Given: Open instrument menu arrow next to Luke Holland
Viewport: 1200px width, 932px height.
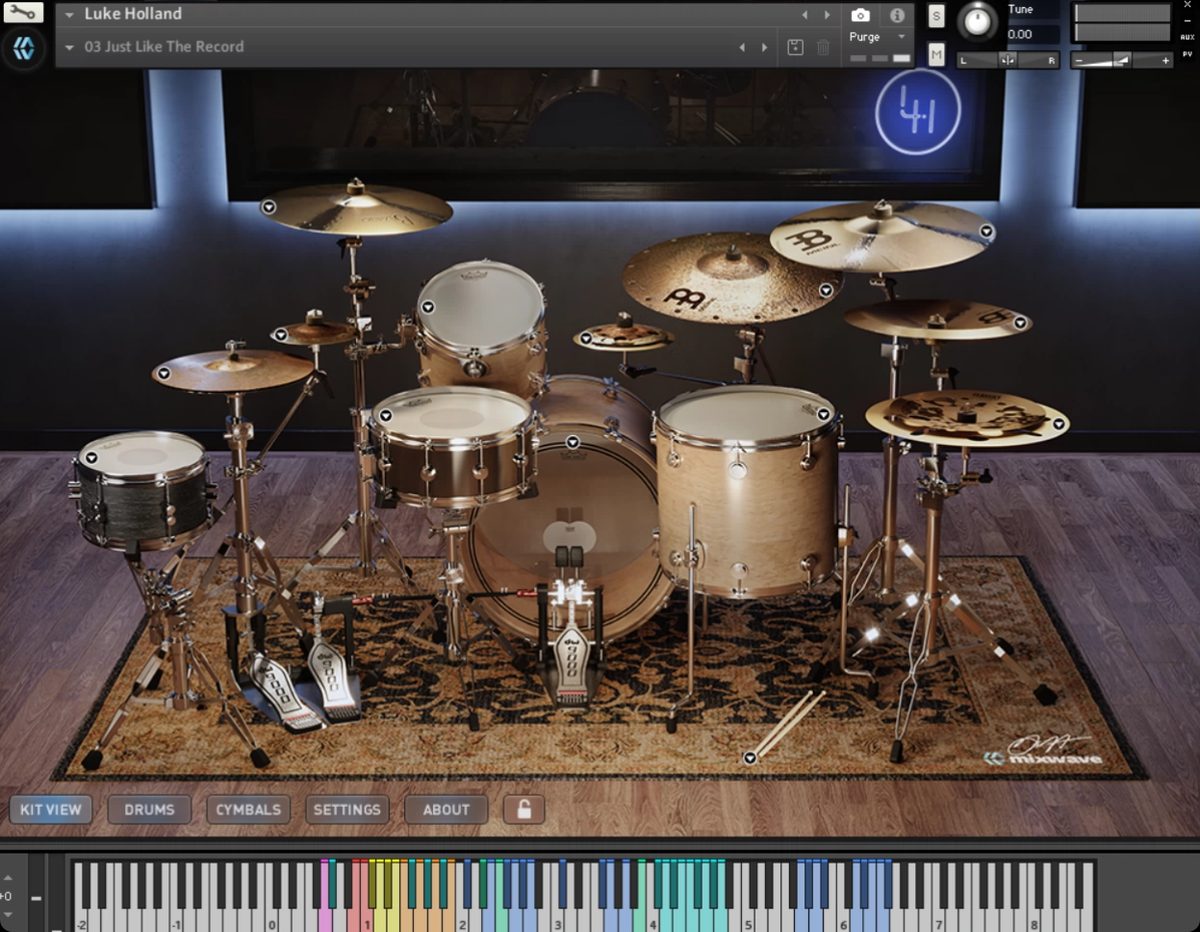Looking at the screenshot, I should 69,15.
